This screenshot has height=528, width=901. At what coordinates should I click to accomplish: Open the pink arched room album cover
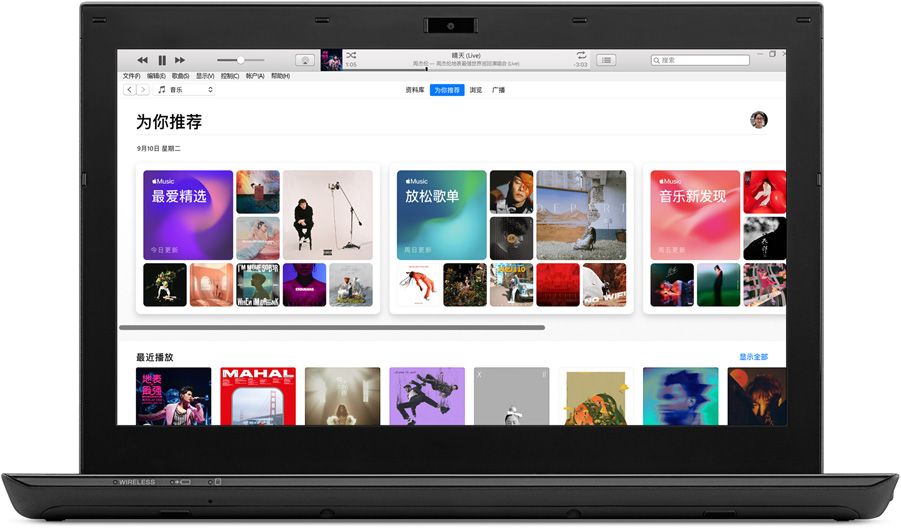(x=211, y=285)
